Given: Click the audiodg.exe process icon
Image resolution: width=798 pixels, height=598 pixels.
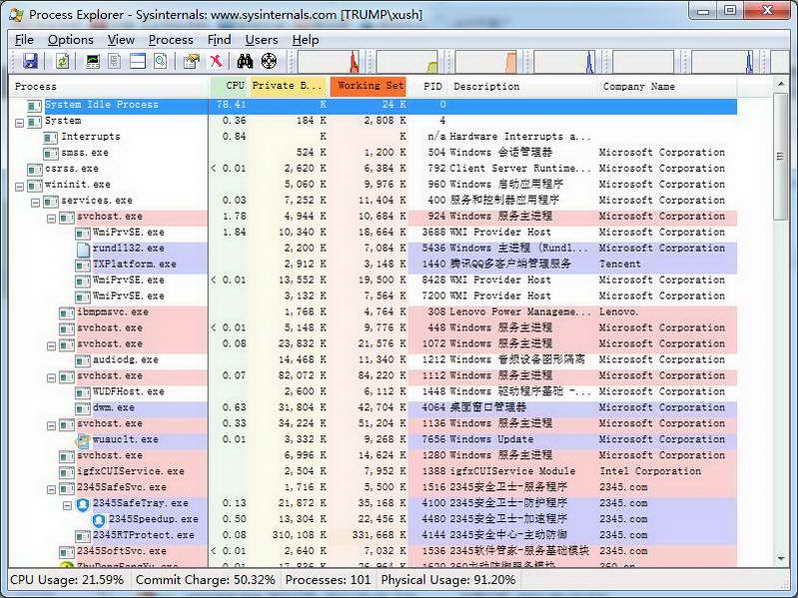Looking at the screenshot, I should click(x=82, y=360).
